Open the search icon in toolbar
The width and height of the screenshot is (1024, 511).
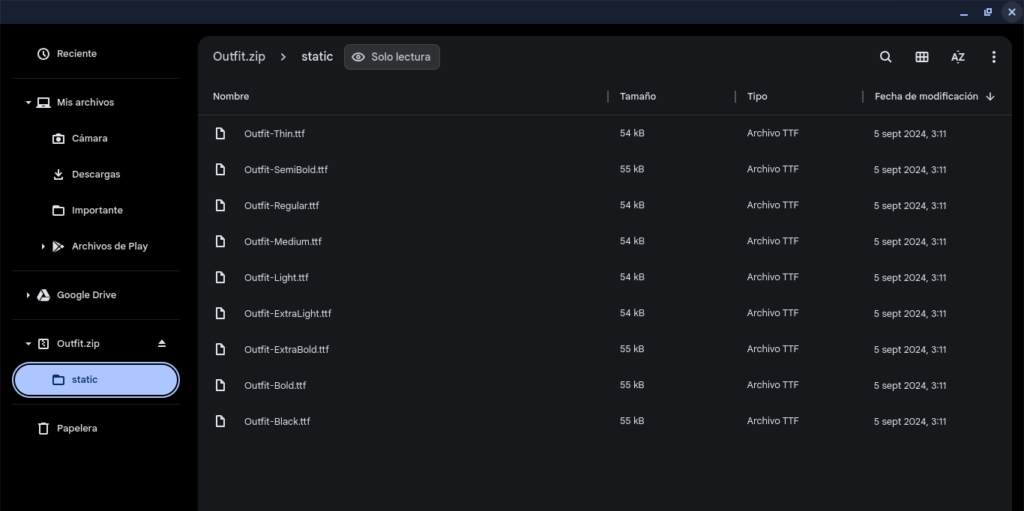tap(886, 57)
